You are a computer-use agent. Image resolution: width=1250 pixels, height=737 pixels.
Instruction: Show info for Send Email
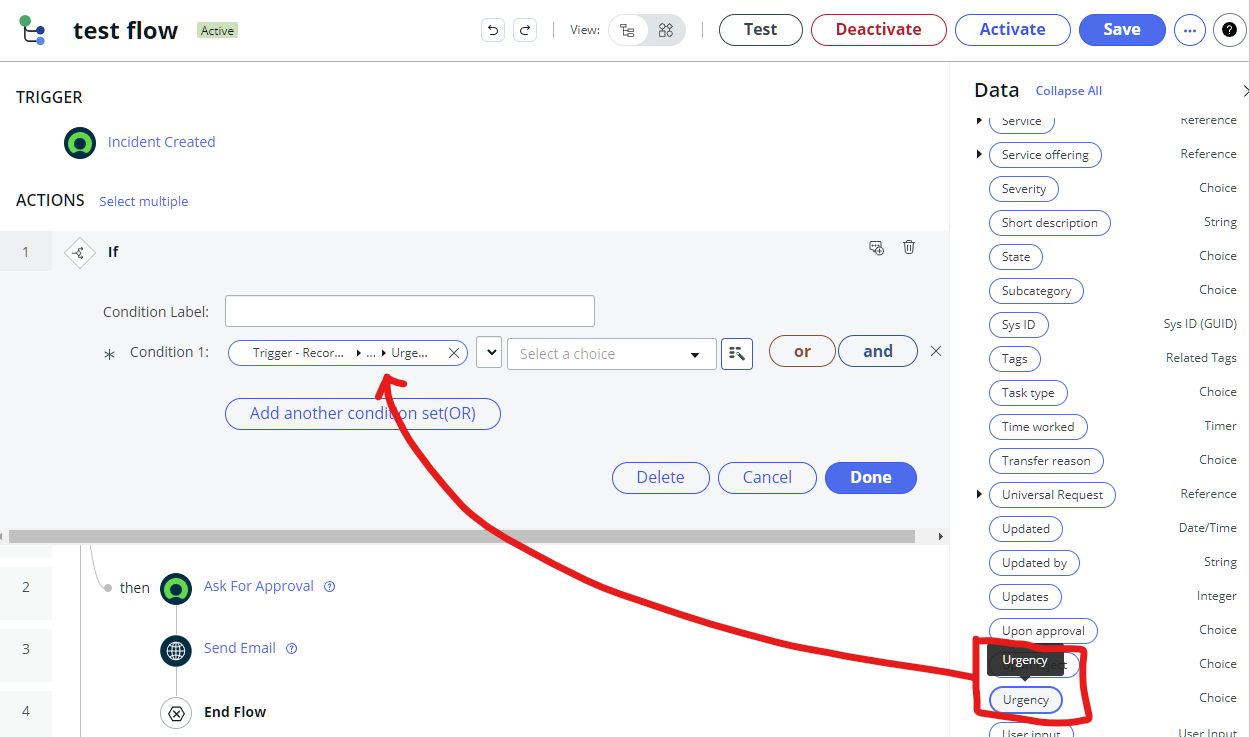(292, 649)
